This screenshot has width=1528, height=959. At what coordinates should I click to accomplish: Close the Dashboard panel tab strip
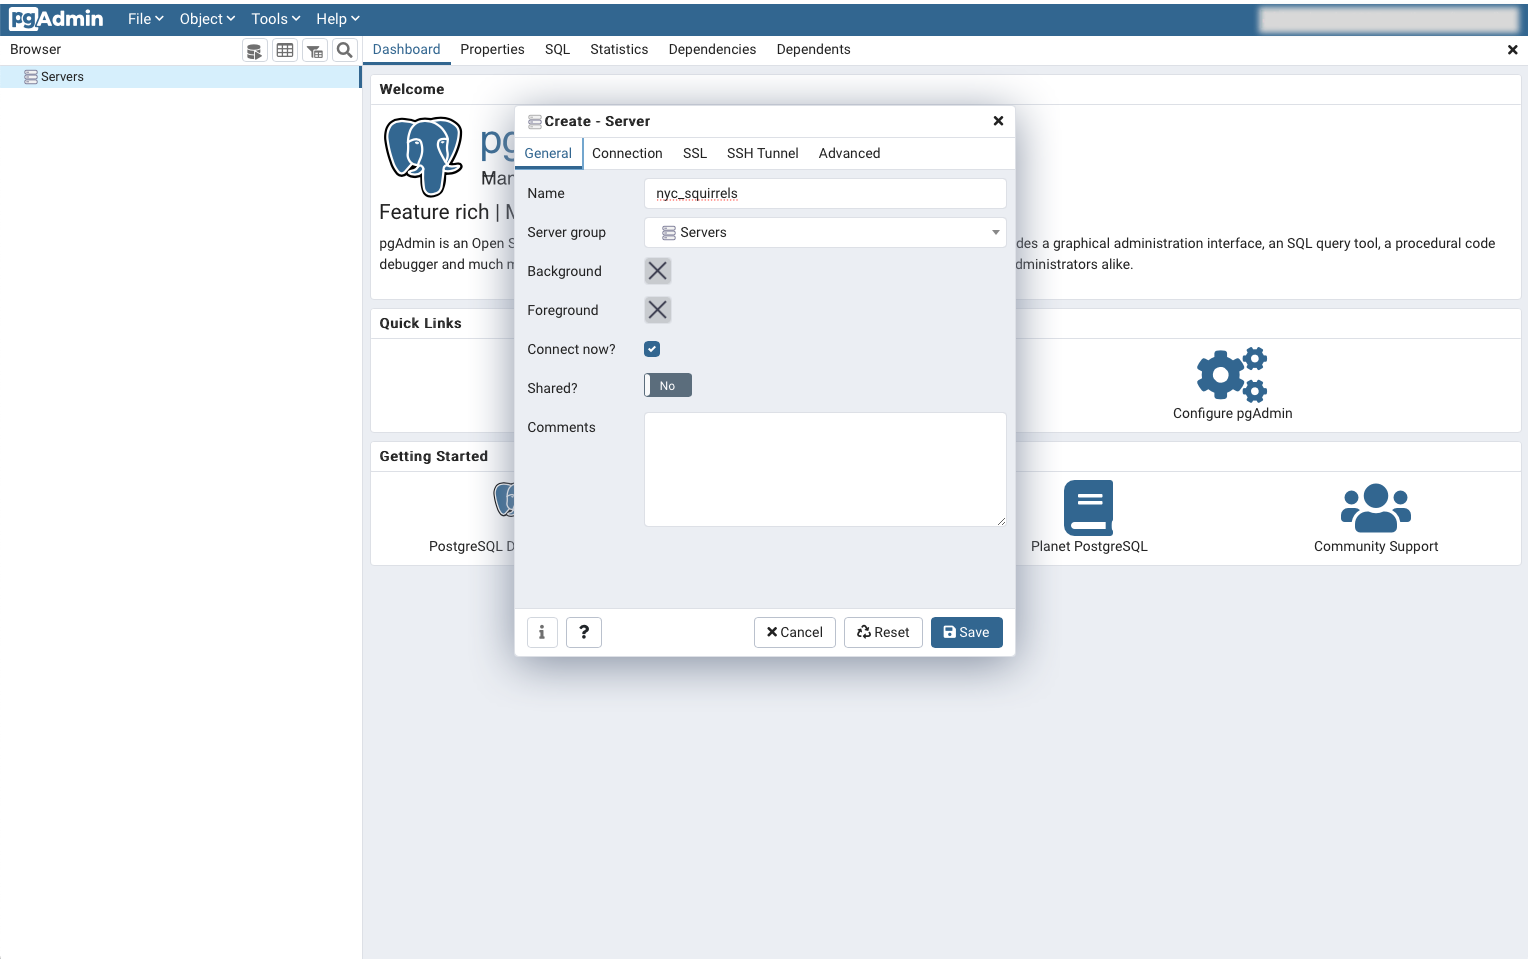[1512, 50]
